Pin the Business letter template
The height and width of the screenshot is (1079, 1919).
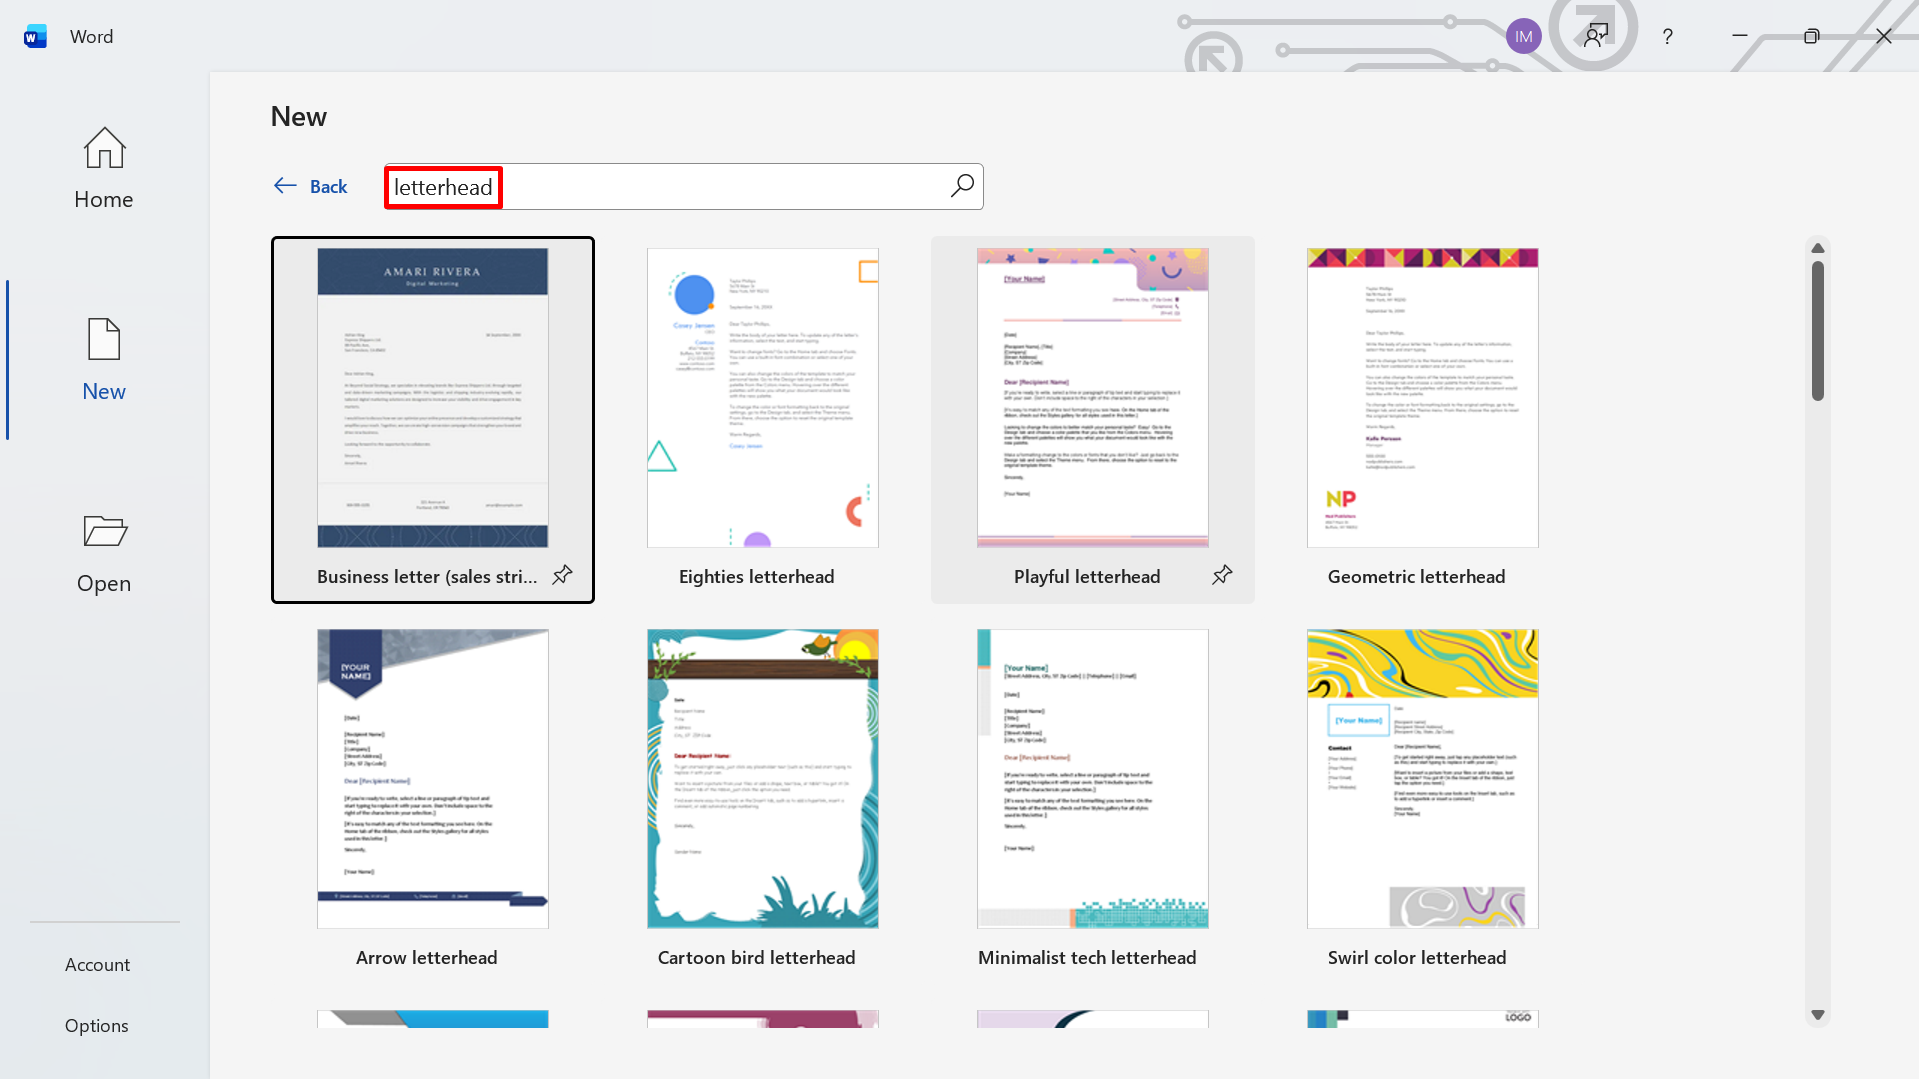tap(563, 575)
